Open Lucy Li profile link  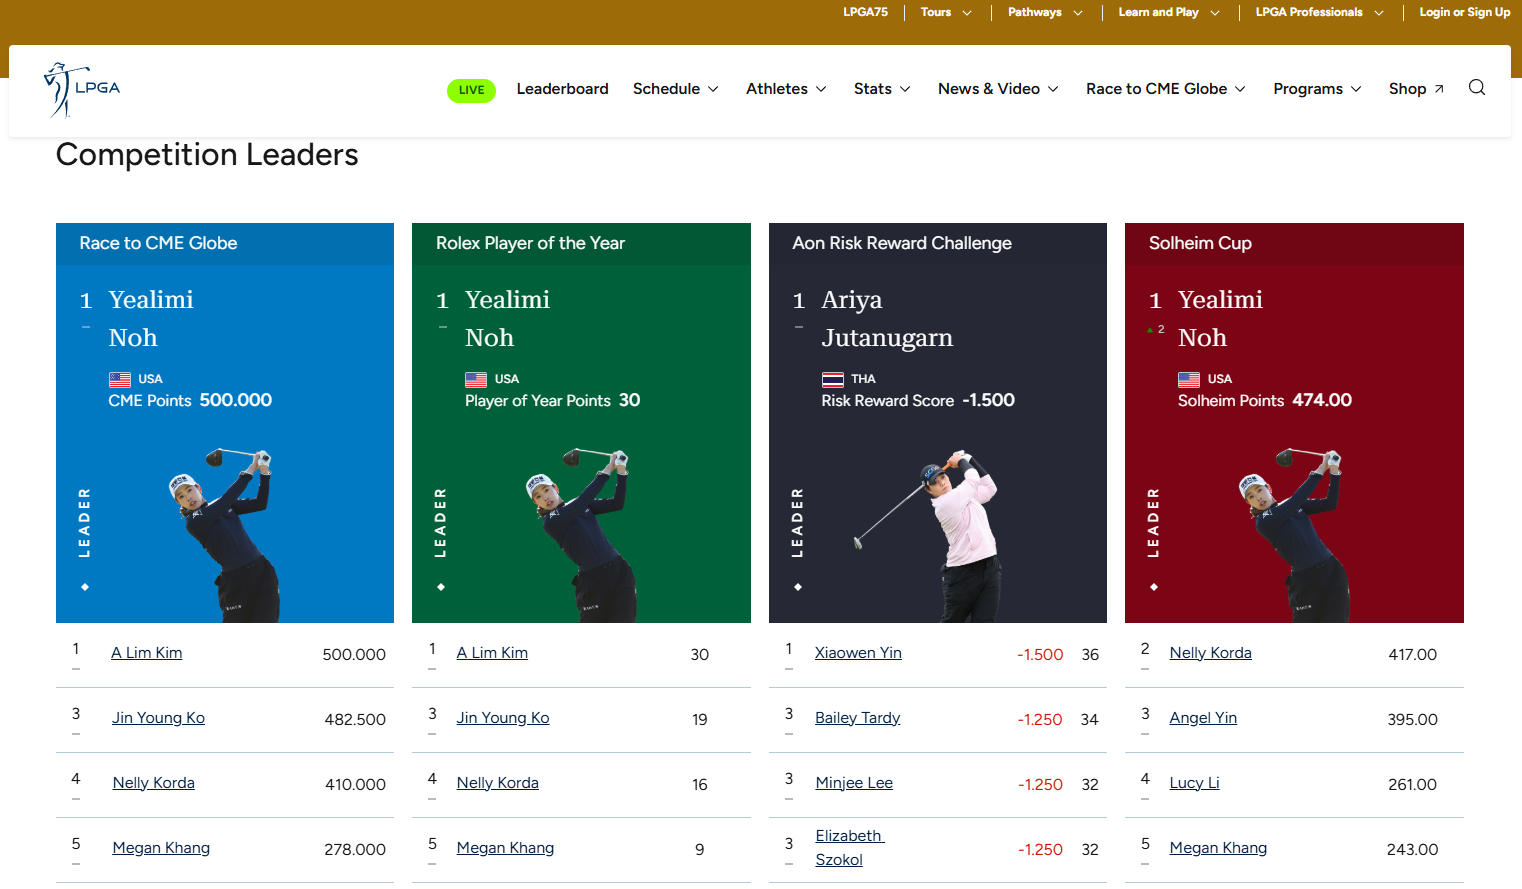(1194, 783)
